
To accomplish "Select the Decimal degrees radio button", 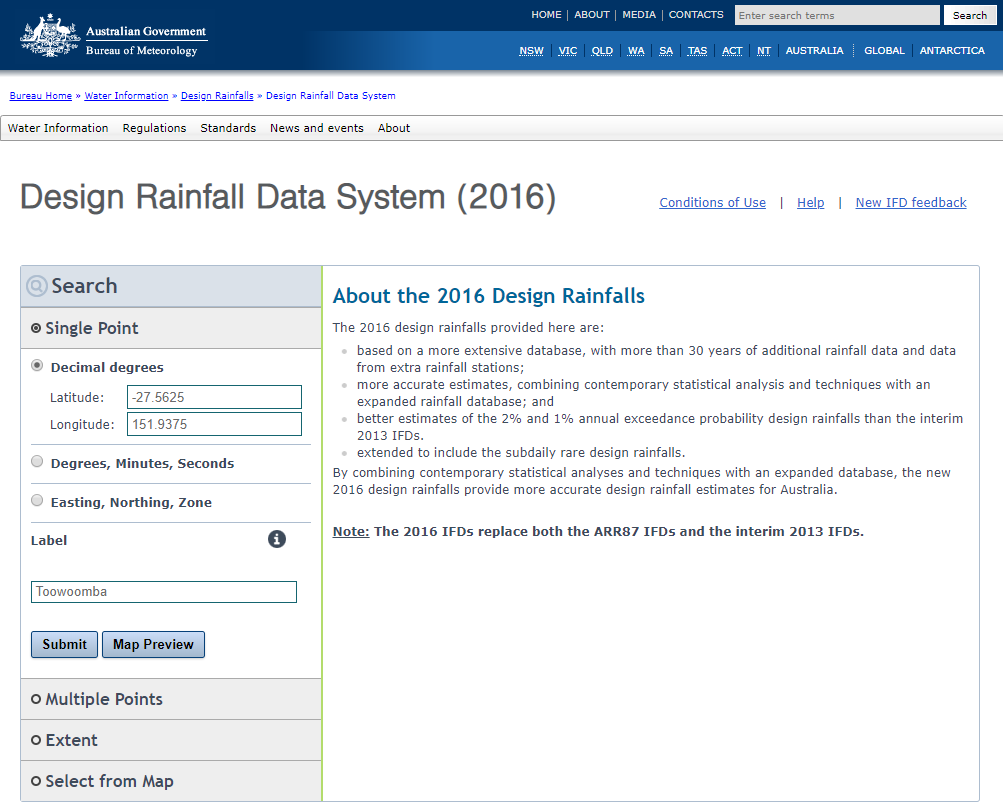I will point(37,365).
